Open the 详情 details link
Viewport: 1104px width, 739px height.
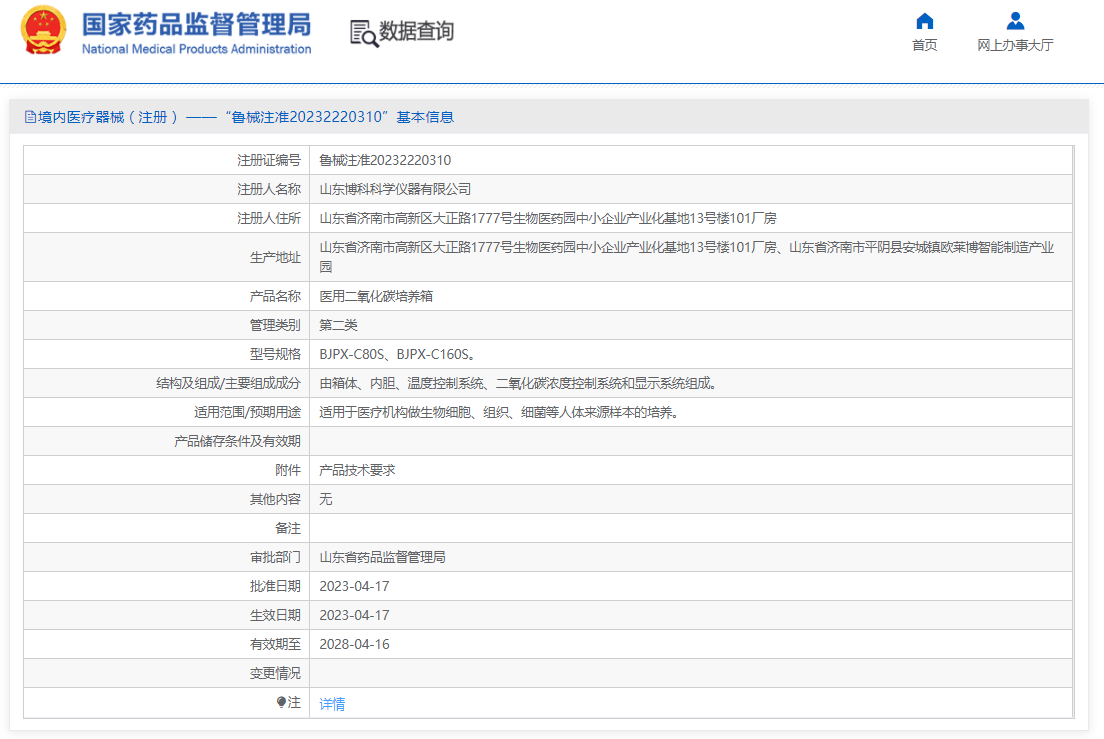coord(332,704)
